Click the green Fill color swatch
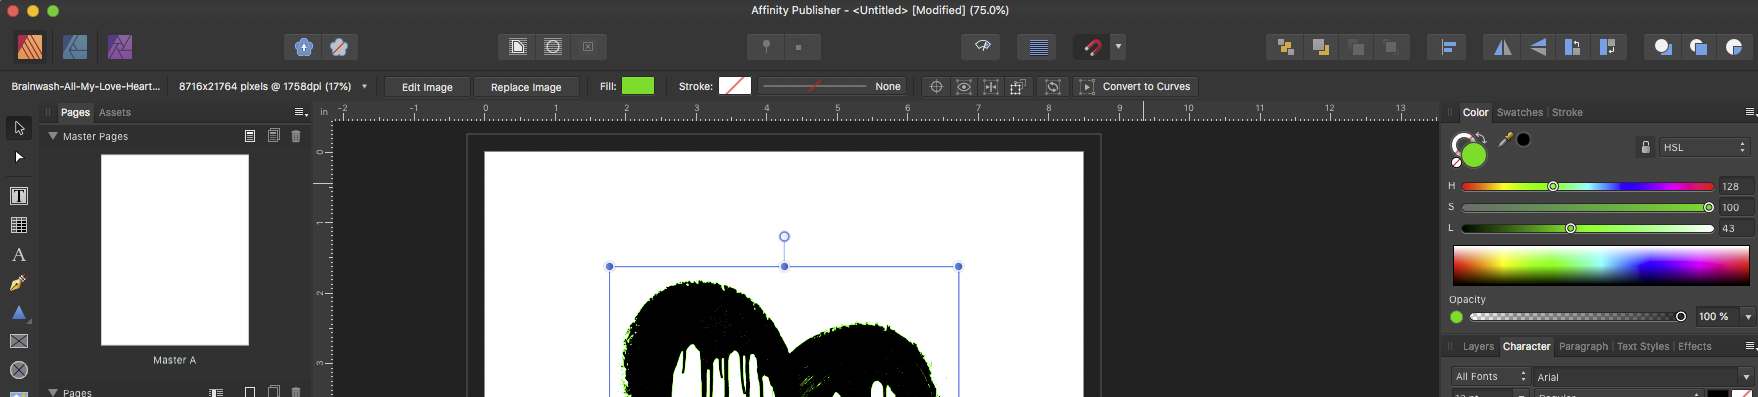 [638, 86]
